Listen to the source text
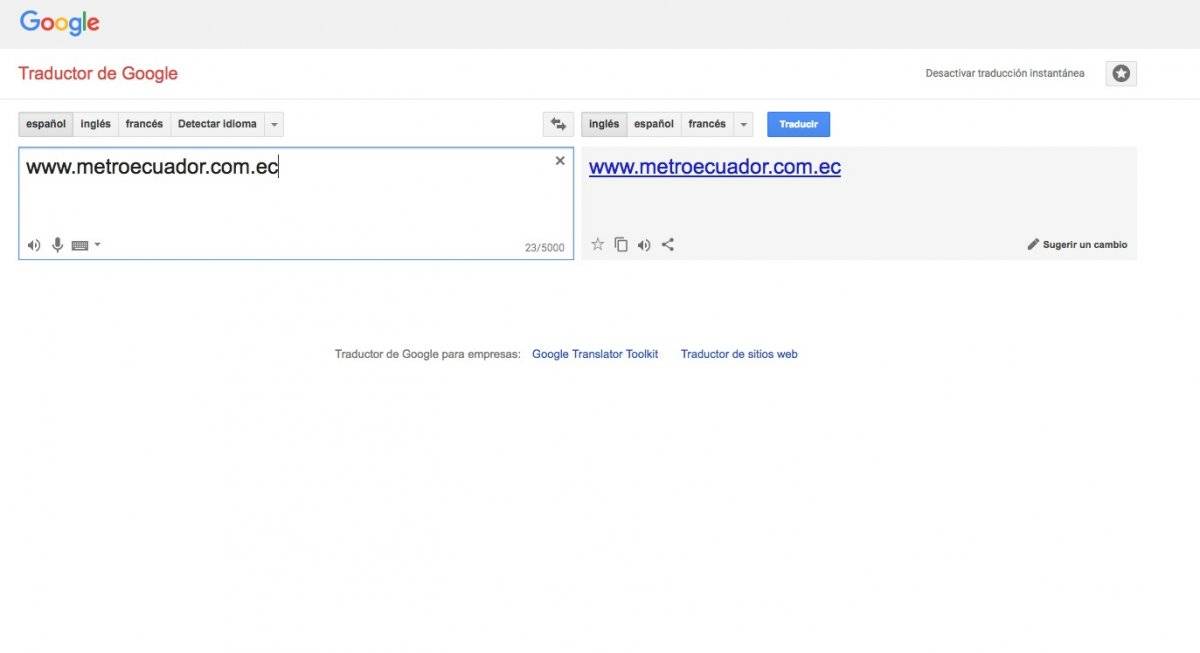 click(x=34, y=245)
